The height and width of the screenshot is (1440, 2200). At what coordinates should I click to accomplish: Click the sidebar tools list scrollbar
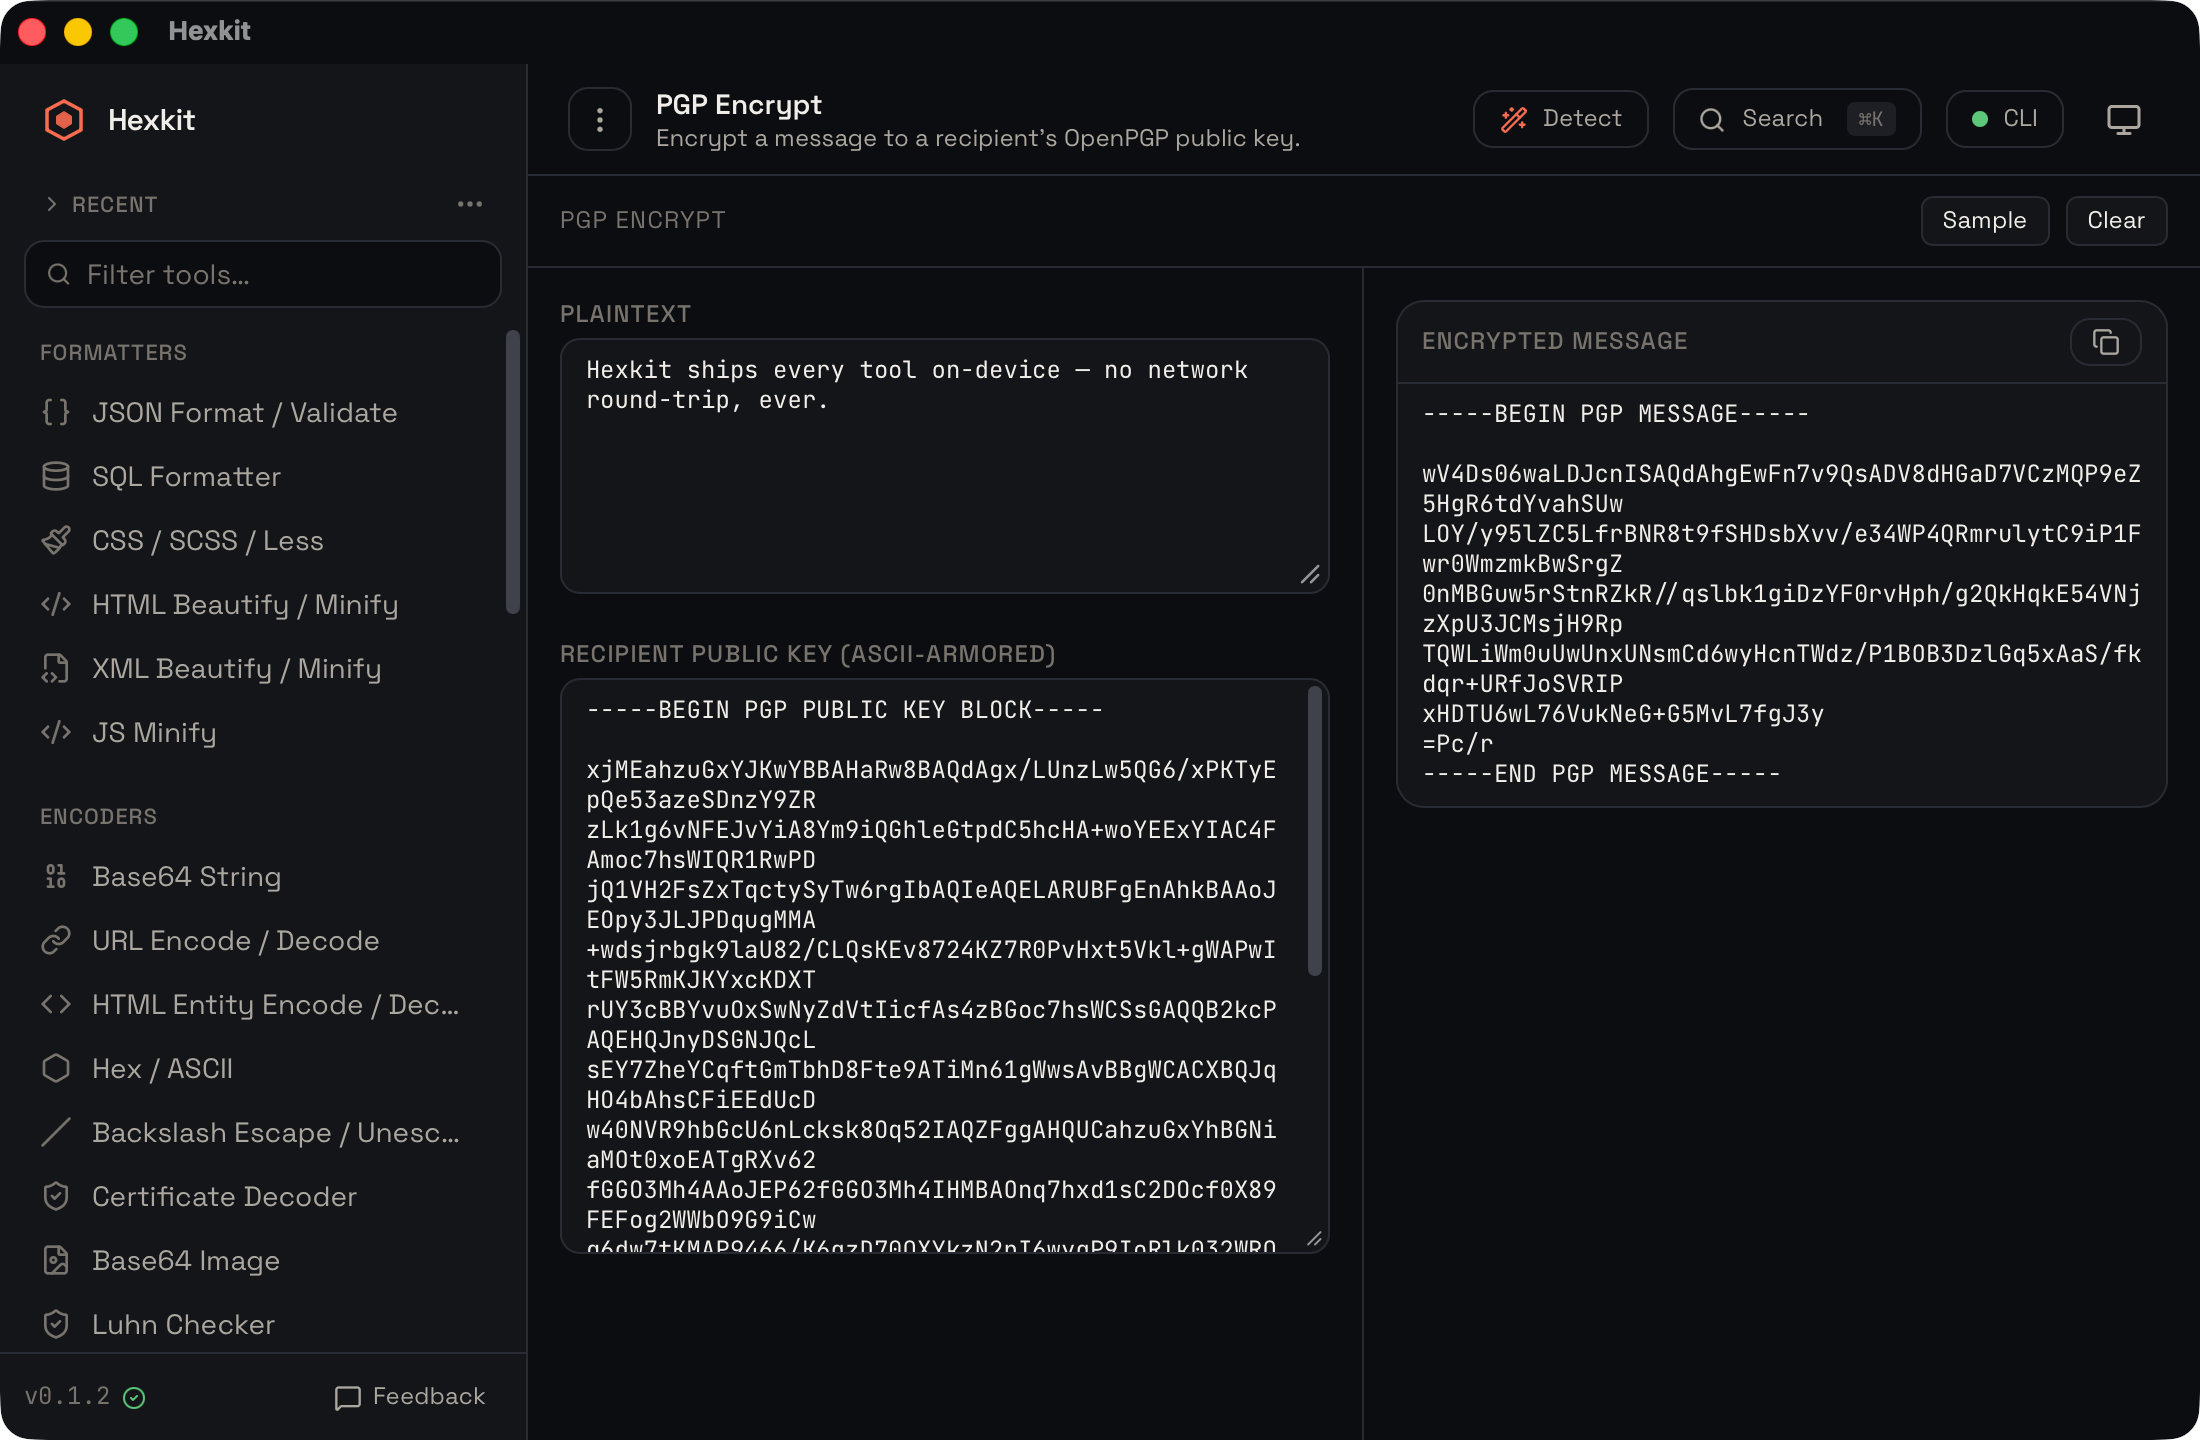(513, 472)
